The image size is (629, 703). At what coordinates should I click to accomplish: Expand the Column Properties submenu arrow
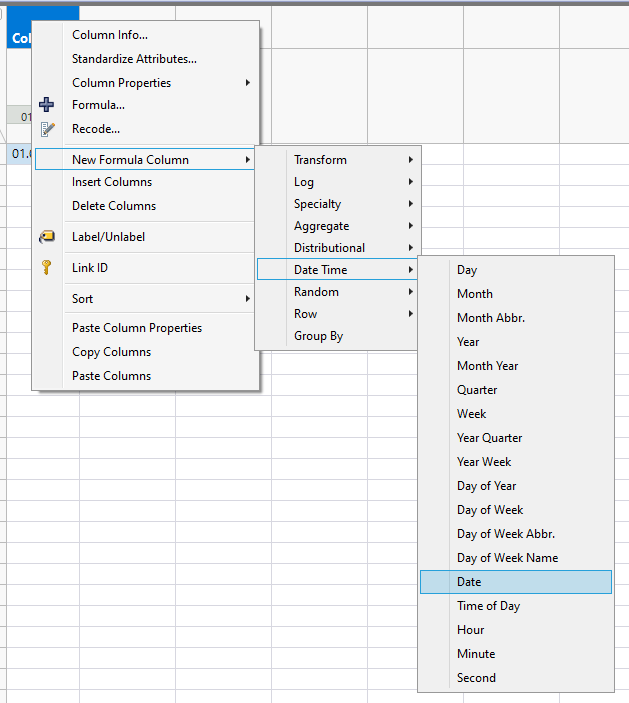[x=247, y=83]
